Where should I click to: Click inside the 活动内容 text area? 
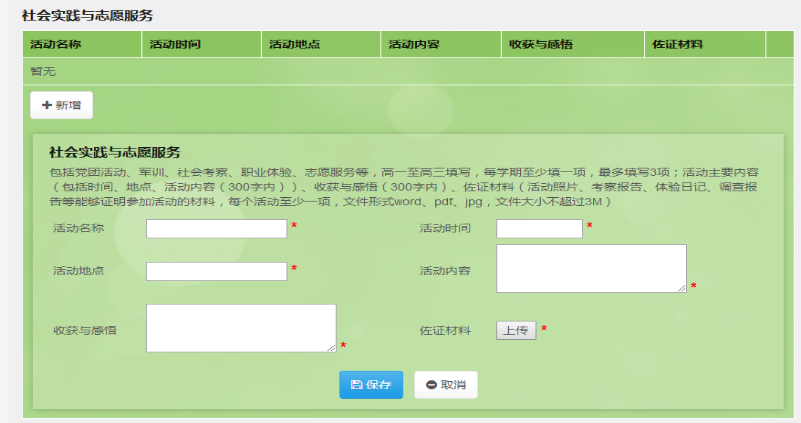click(x=590, y=267)
